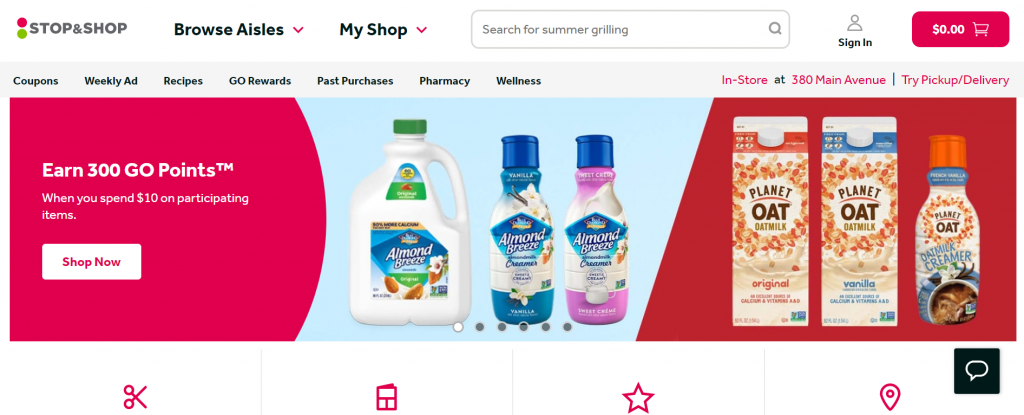Viewport: 1024px width, 415px height.
Task: Click the 380 Main Avenue store link
Action: pyautogui.click(x=839, y=80)
